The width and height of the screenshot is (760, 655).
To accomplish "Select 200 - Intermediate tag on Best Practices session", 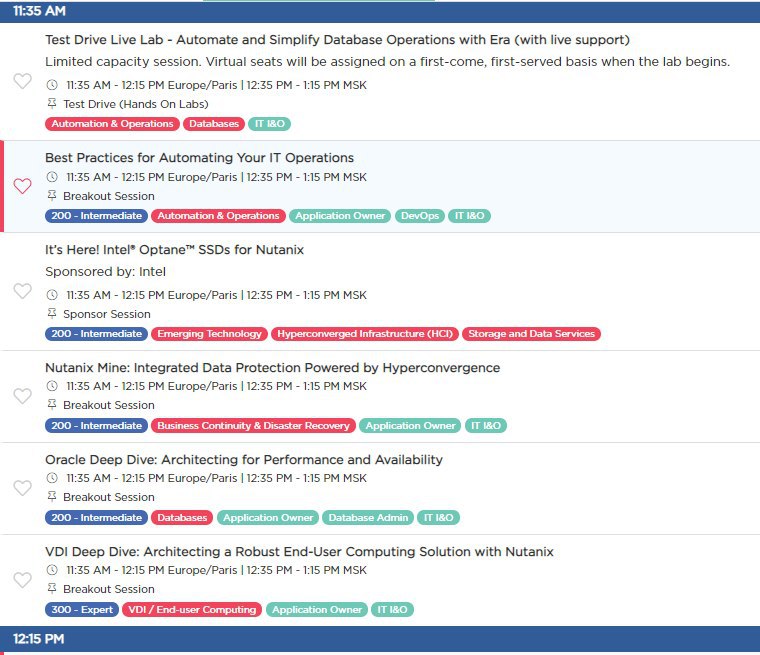I will [x=96, y=216].
